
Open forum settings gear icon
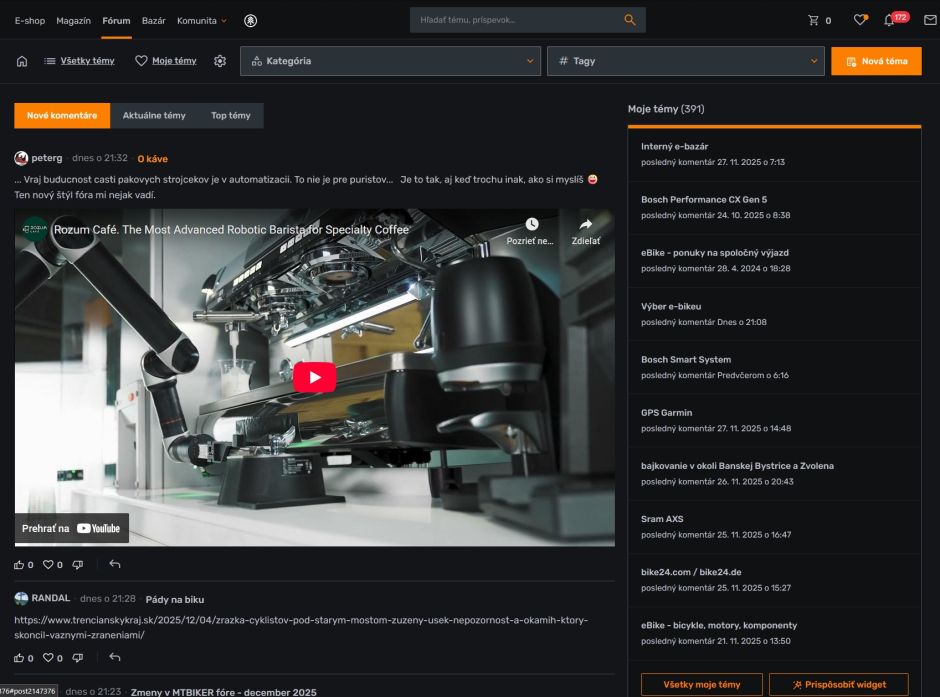pyautogui.click(x=220, y=61)
